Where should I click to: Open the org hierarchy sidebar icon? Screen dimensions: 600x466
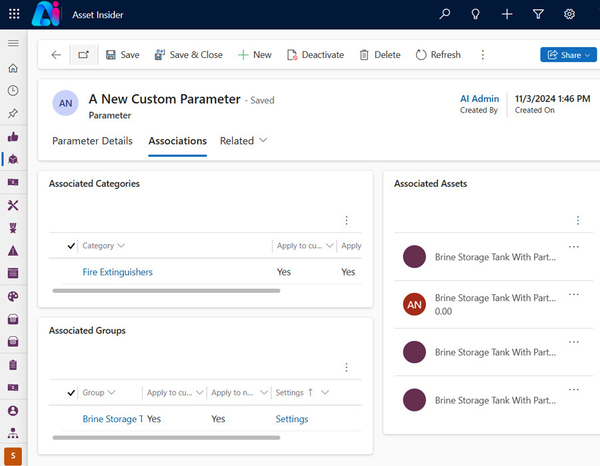13,433
